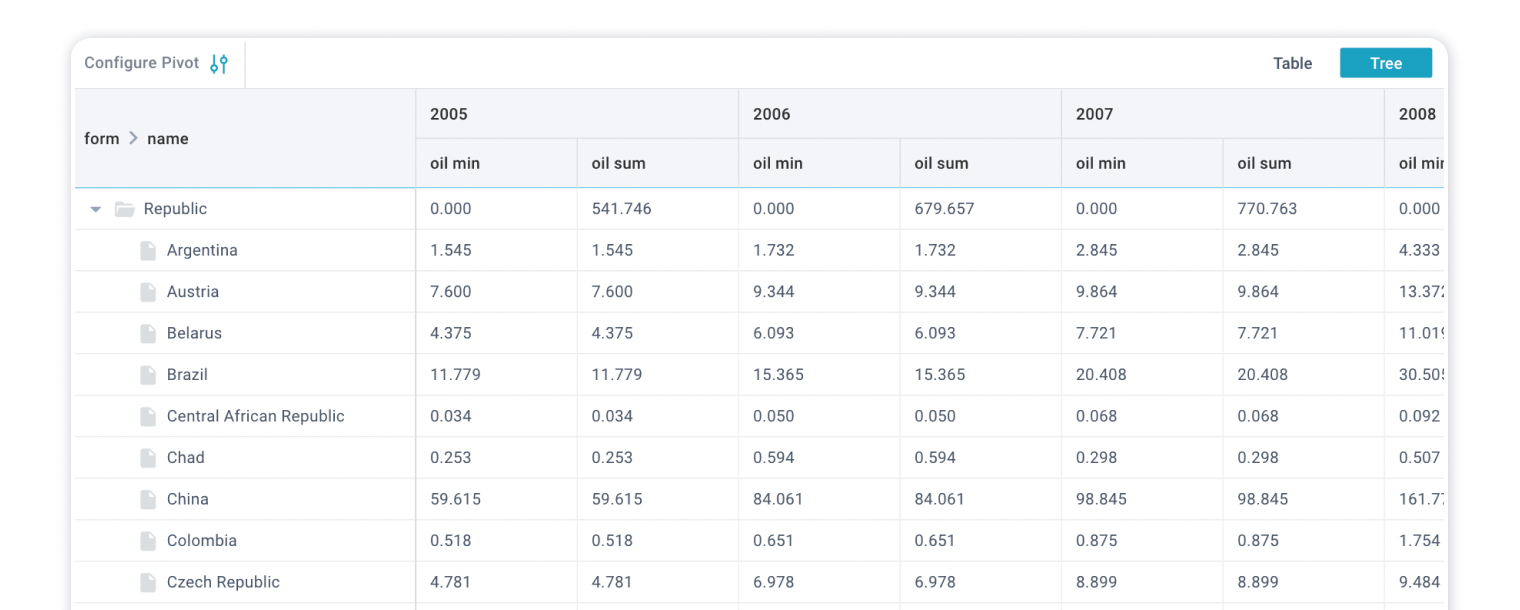Click the Central African Republic file icon

148,417
